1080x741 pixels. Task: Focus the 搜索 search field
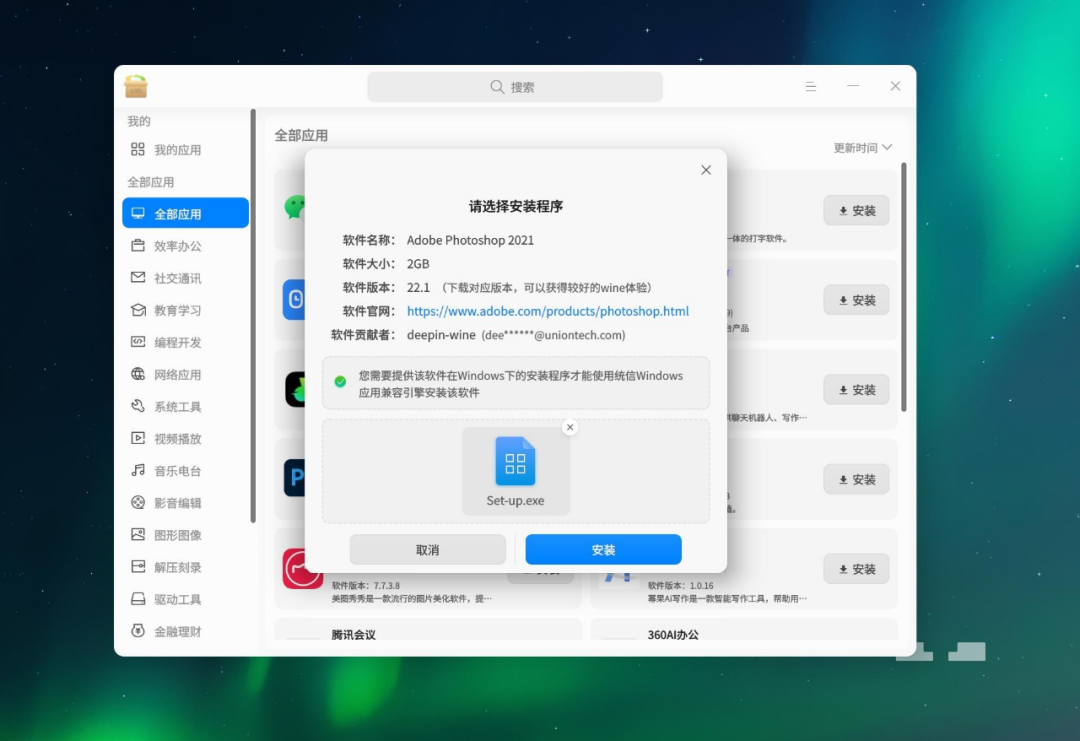point(515,87)
